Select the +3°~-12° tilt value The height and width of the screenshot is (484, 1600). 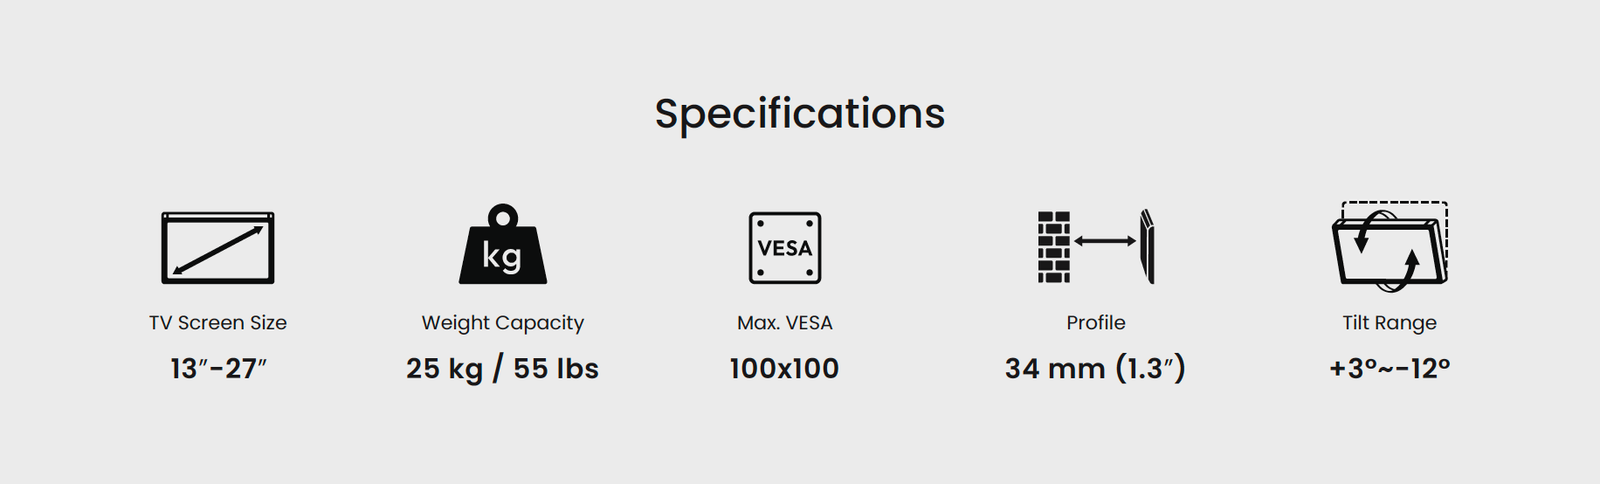pos(1390,369)
